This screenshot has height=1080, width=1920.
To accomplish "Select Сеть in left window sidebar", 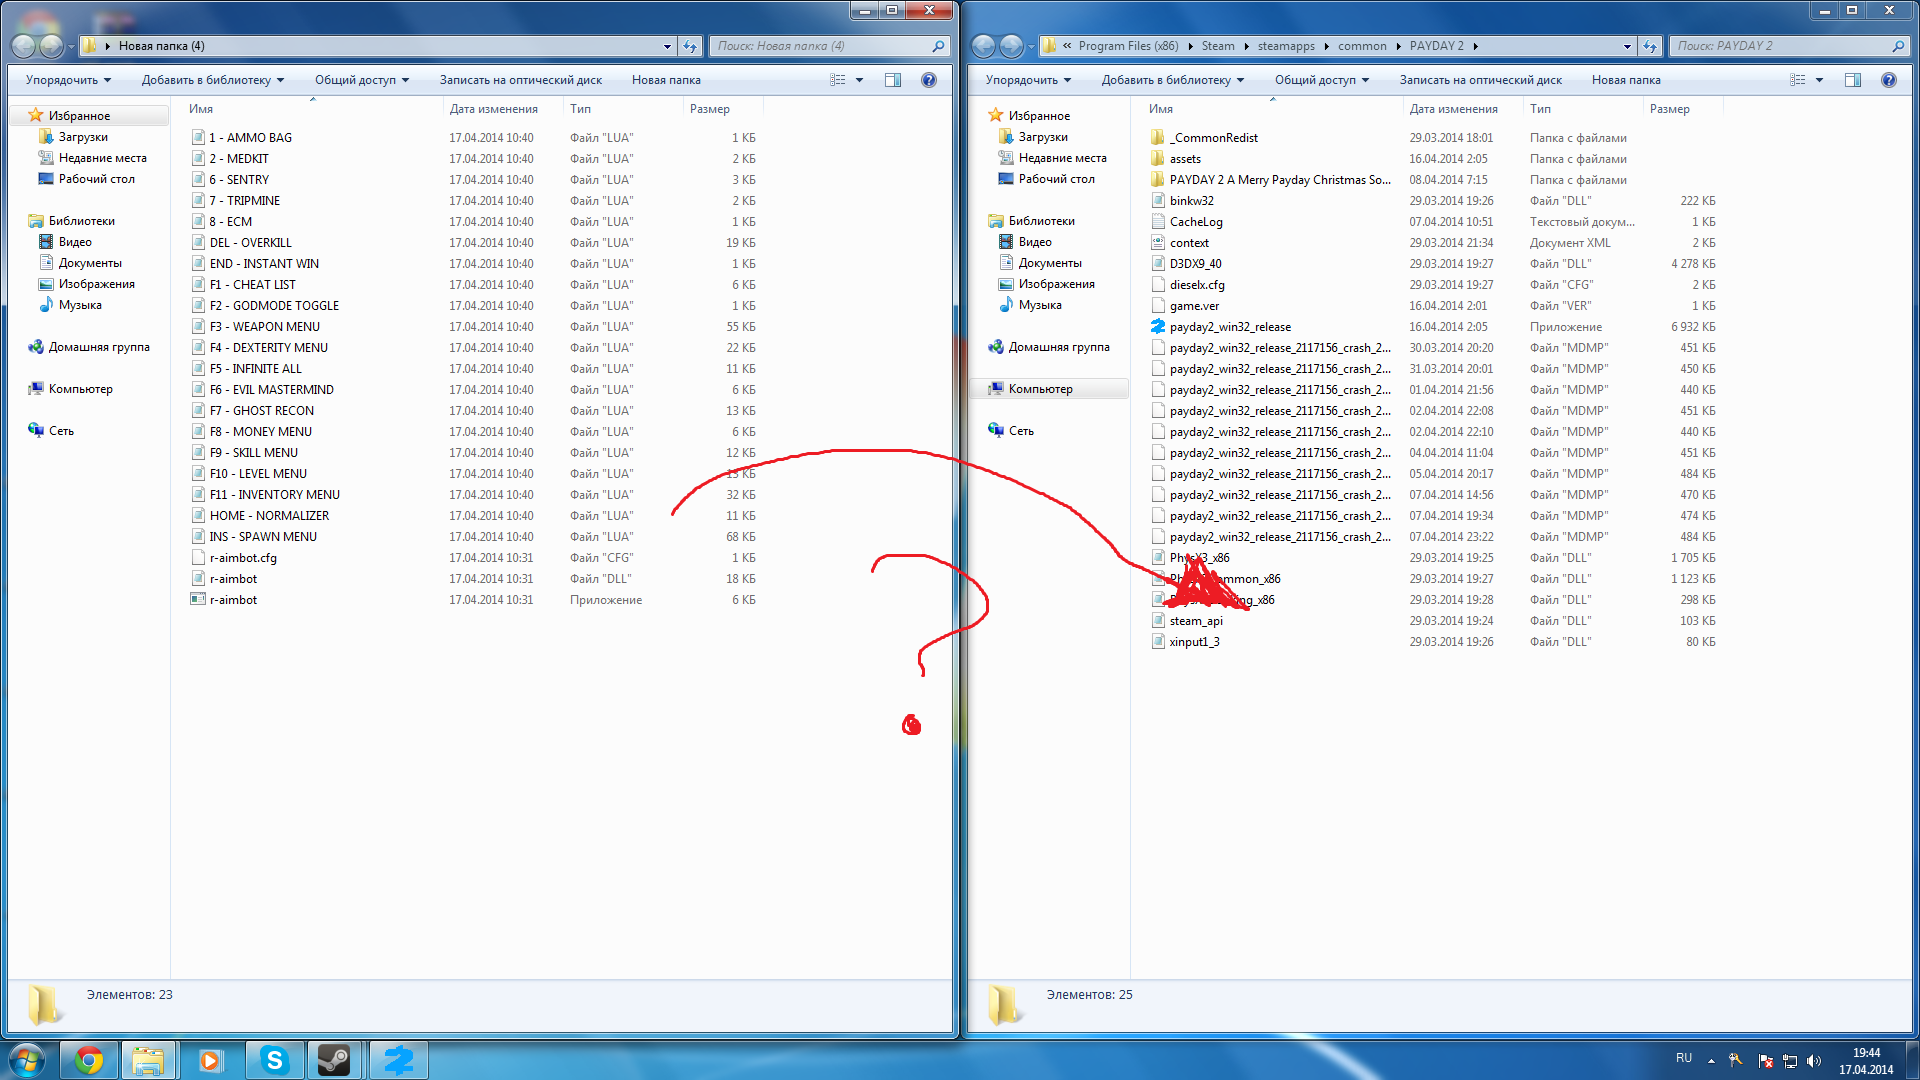I will click(61, 431).
